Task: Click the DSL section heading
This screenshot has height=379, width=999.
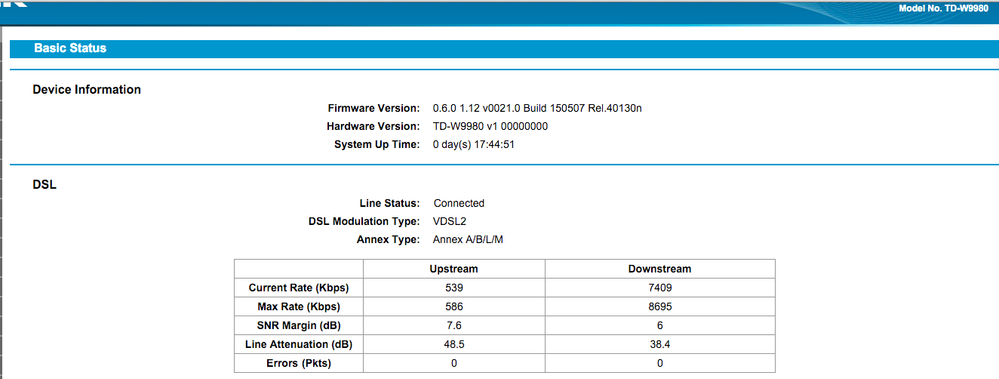Action: point(45,185)
